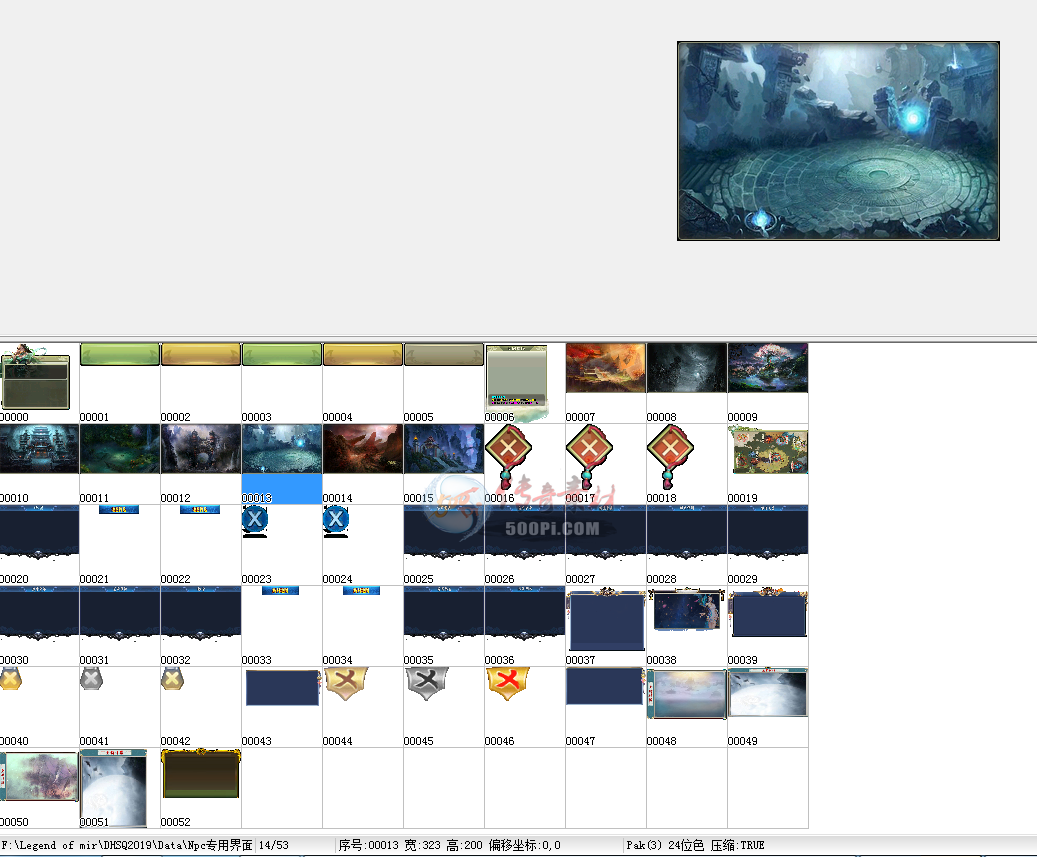1037x857 pixels.
Task: Select grey-tan bar image 00005
Action: click(x=444, y=354)
